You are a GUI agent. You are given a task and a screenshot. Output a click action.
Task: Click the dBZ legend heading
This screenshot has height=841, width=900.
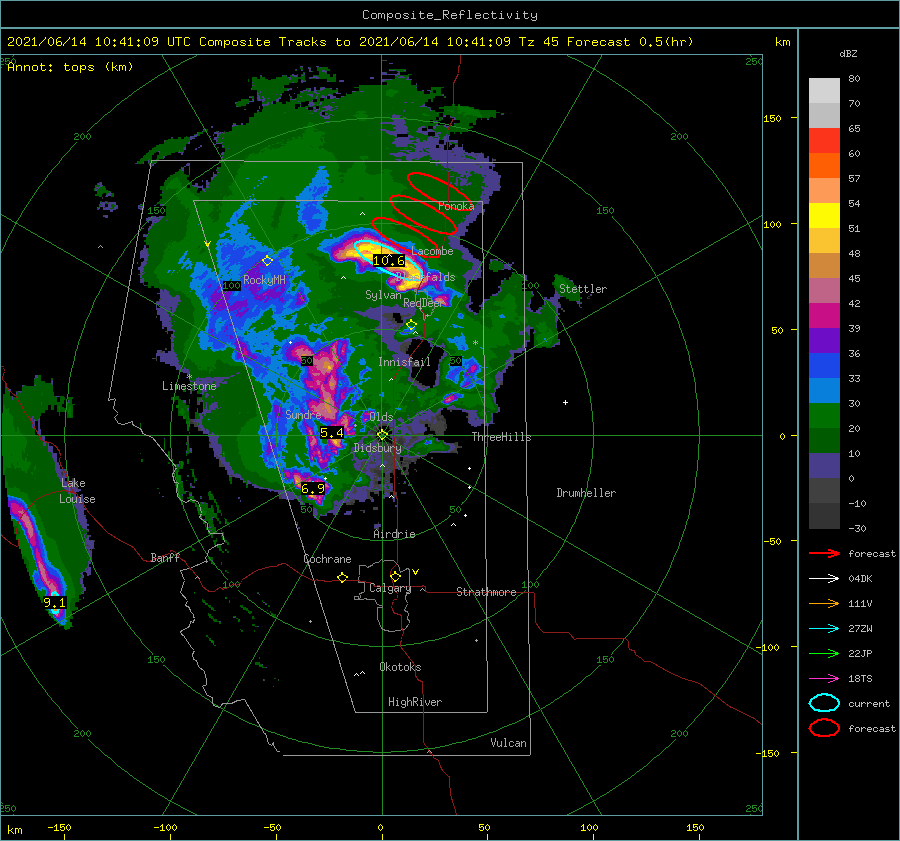pyautogui.click(x=848, y=54)
